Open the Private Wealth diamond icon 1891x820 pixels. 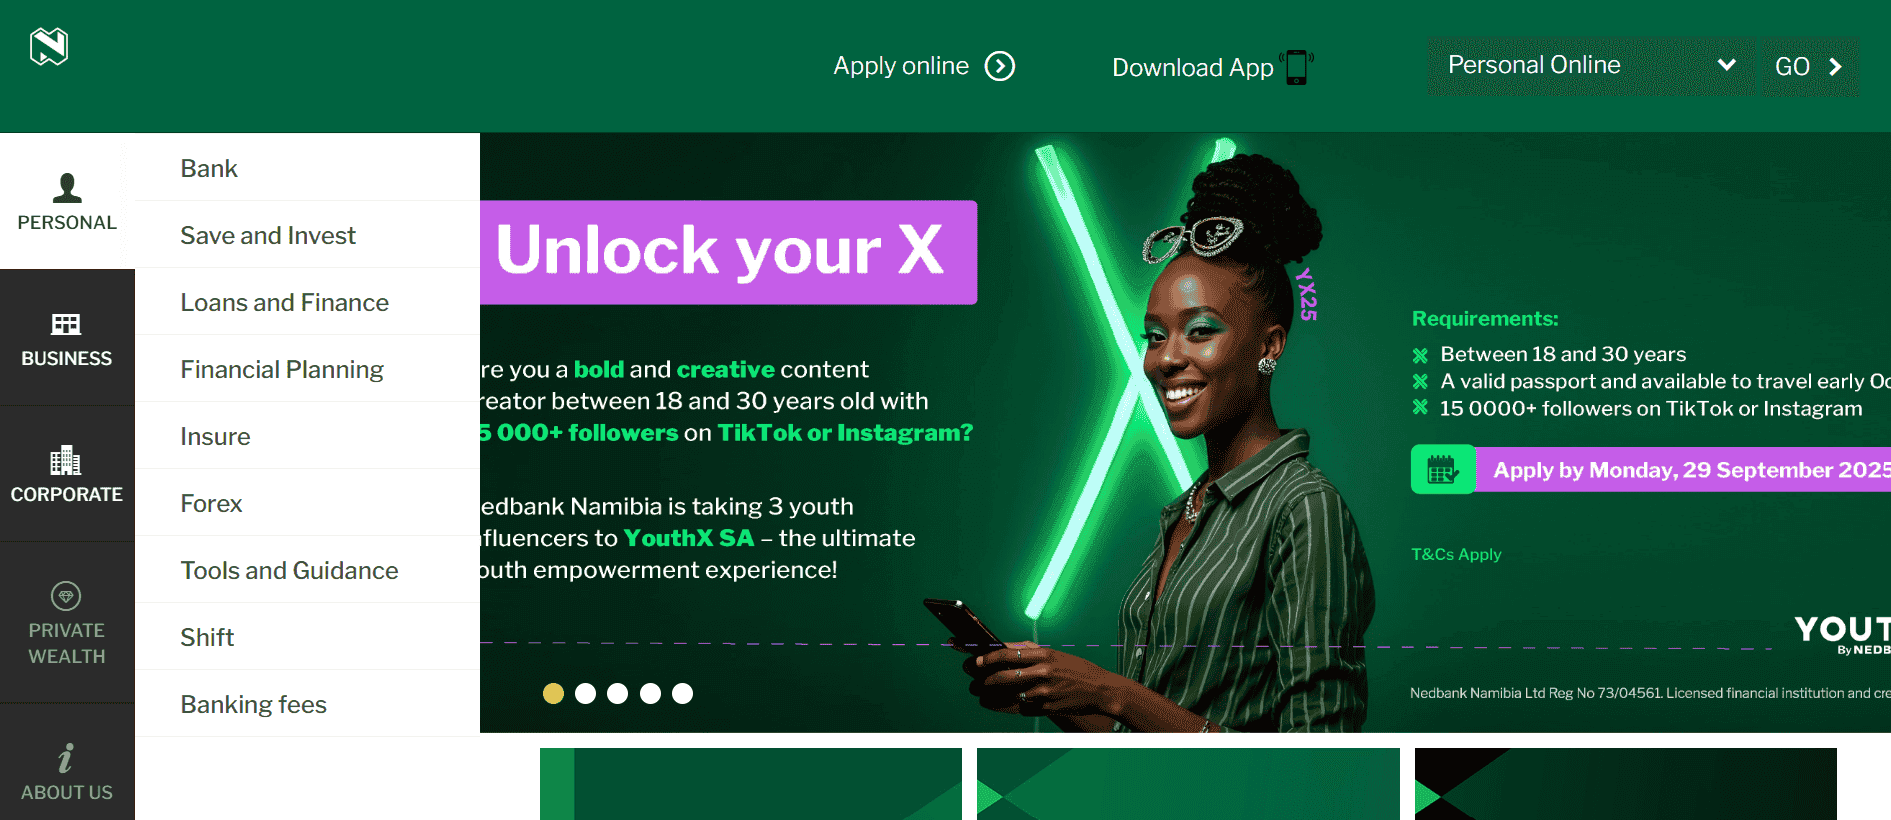pos(66,596)
